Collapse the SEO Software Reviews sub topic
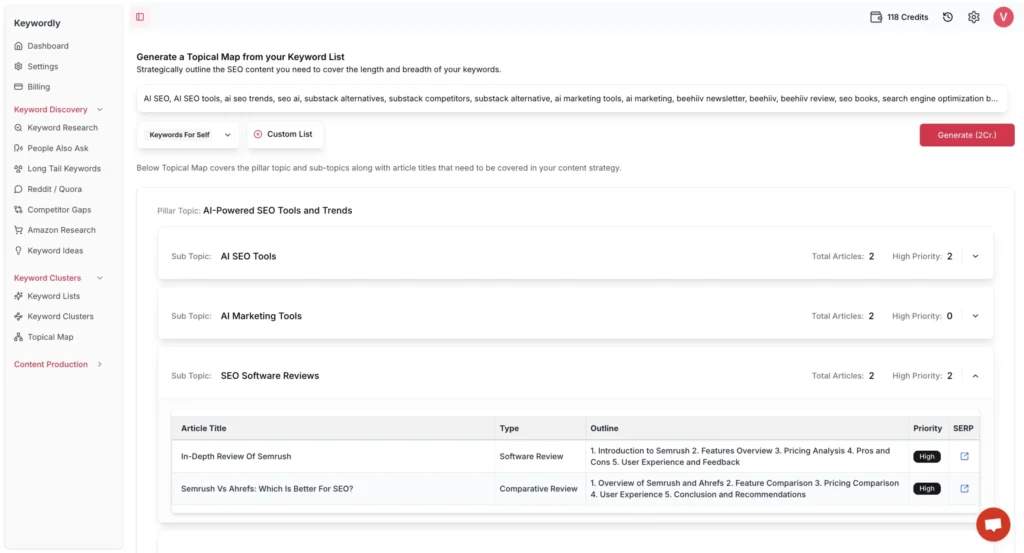The image size is (1024, 553). pos(975,376)
